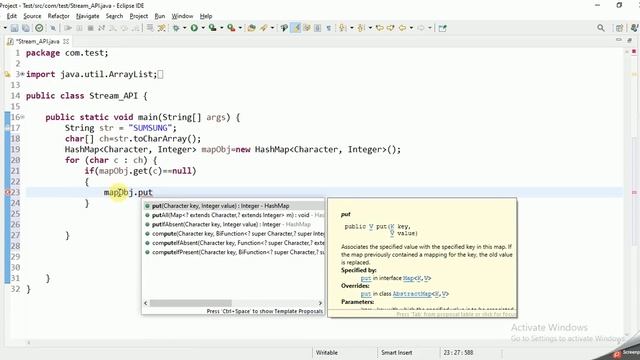This screenshot has width=640, height=360.
Task: Open the Coverage dropdown arrow
Action: 222,28
